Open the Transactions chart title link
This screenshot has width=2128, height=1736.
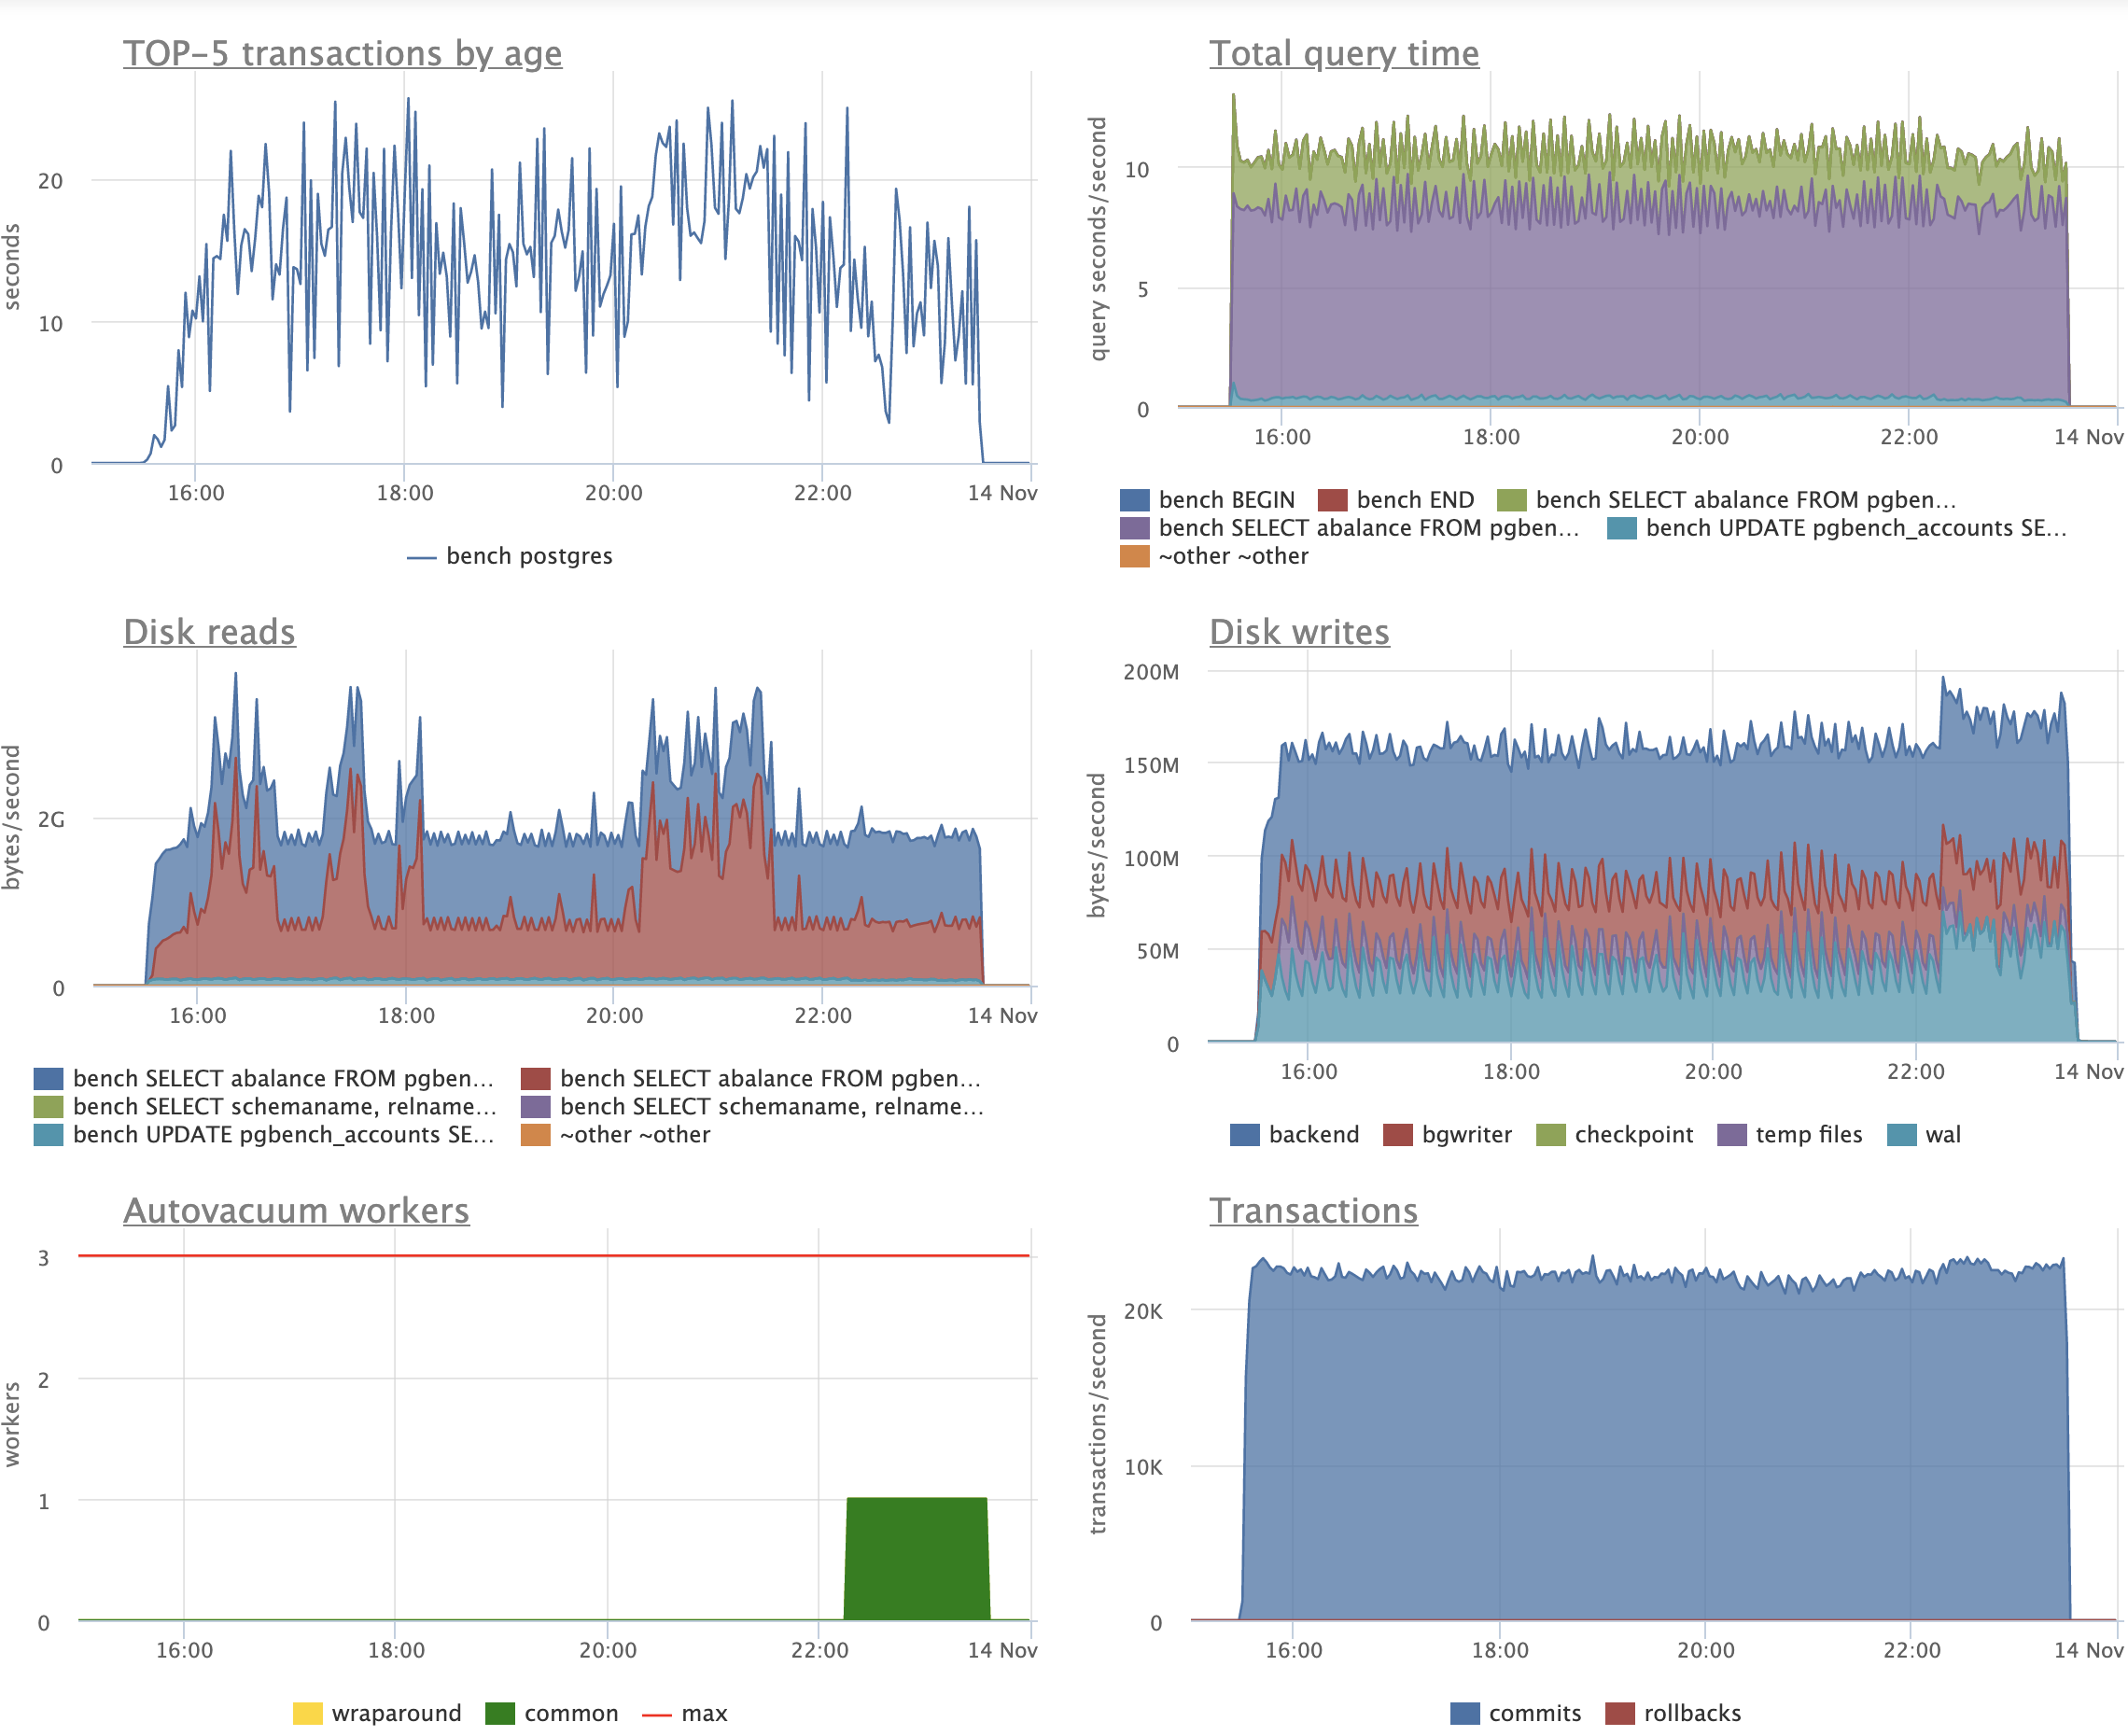pyautogui.click(x=1313, y=1210)
